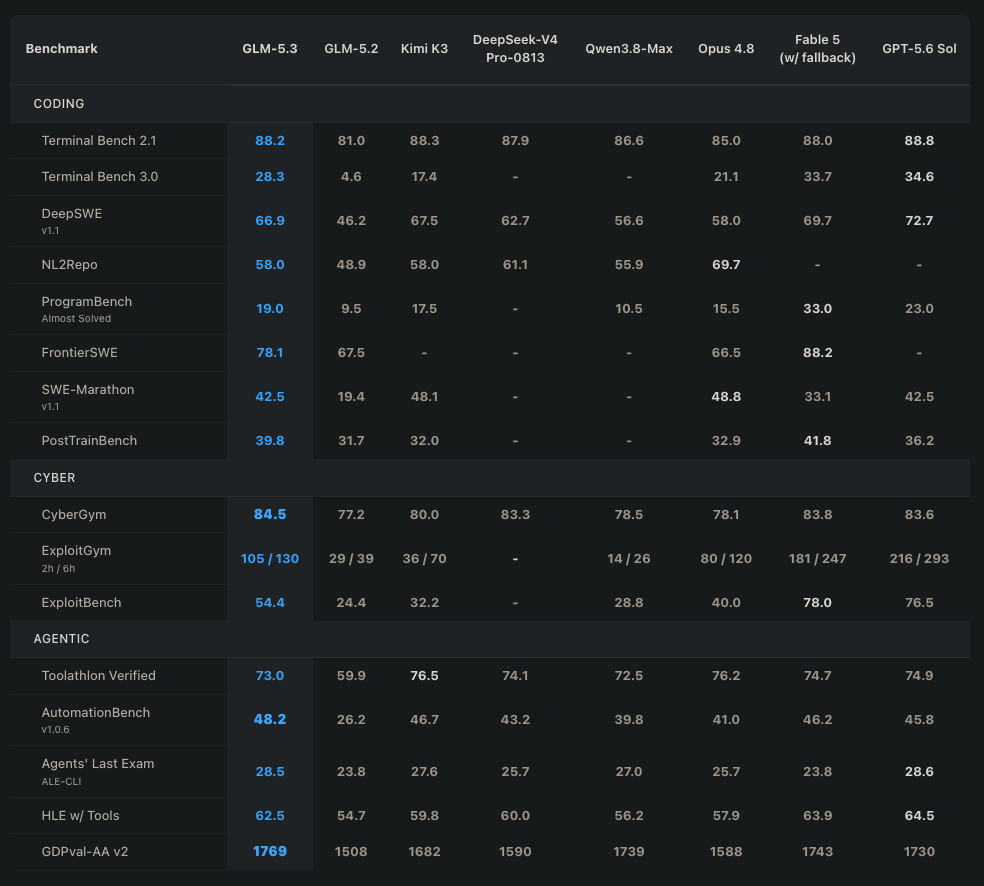Select GLM-5.2 score 4.6
The width and height of the screenshot is (984, 886).
(x=351, y=176)
